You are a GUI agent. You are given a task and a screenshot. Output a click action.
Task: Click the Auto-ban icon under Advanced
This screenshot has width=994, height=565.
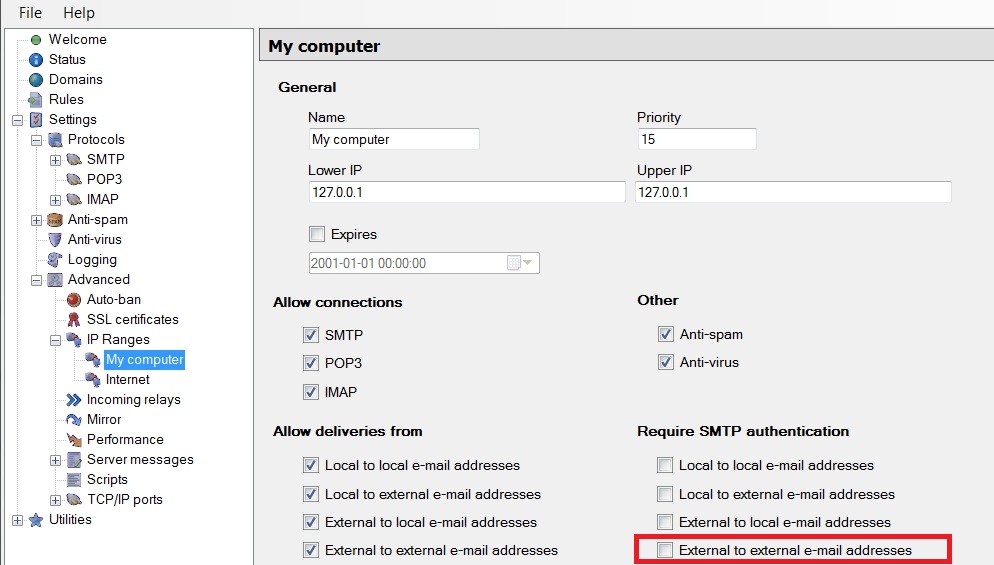coord(74,300)
